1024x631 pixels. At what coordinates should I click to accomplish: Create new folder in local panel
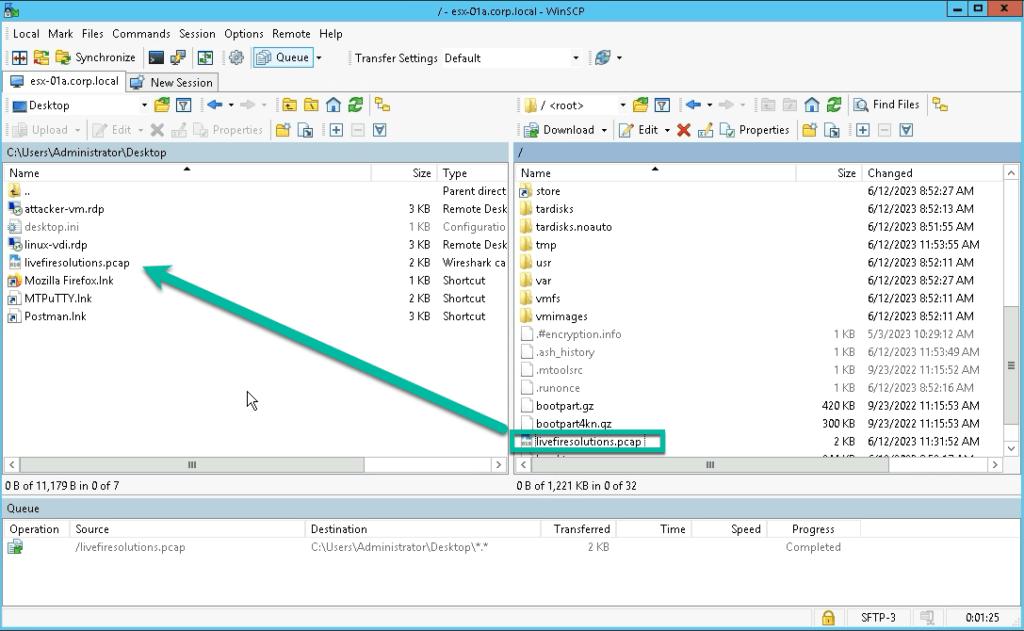(x=283, y=130)
